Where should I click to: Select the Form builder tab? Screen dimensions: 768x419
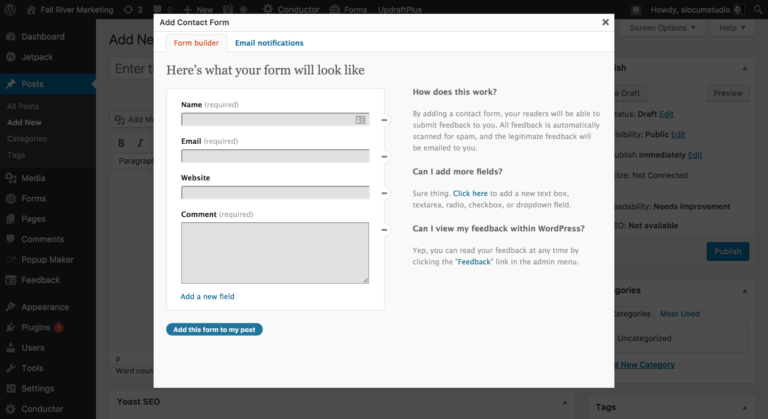coord(196,43)
